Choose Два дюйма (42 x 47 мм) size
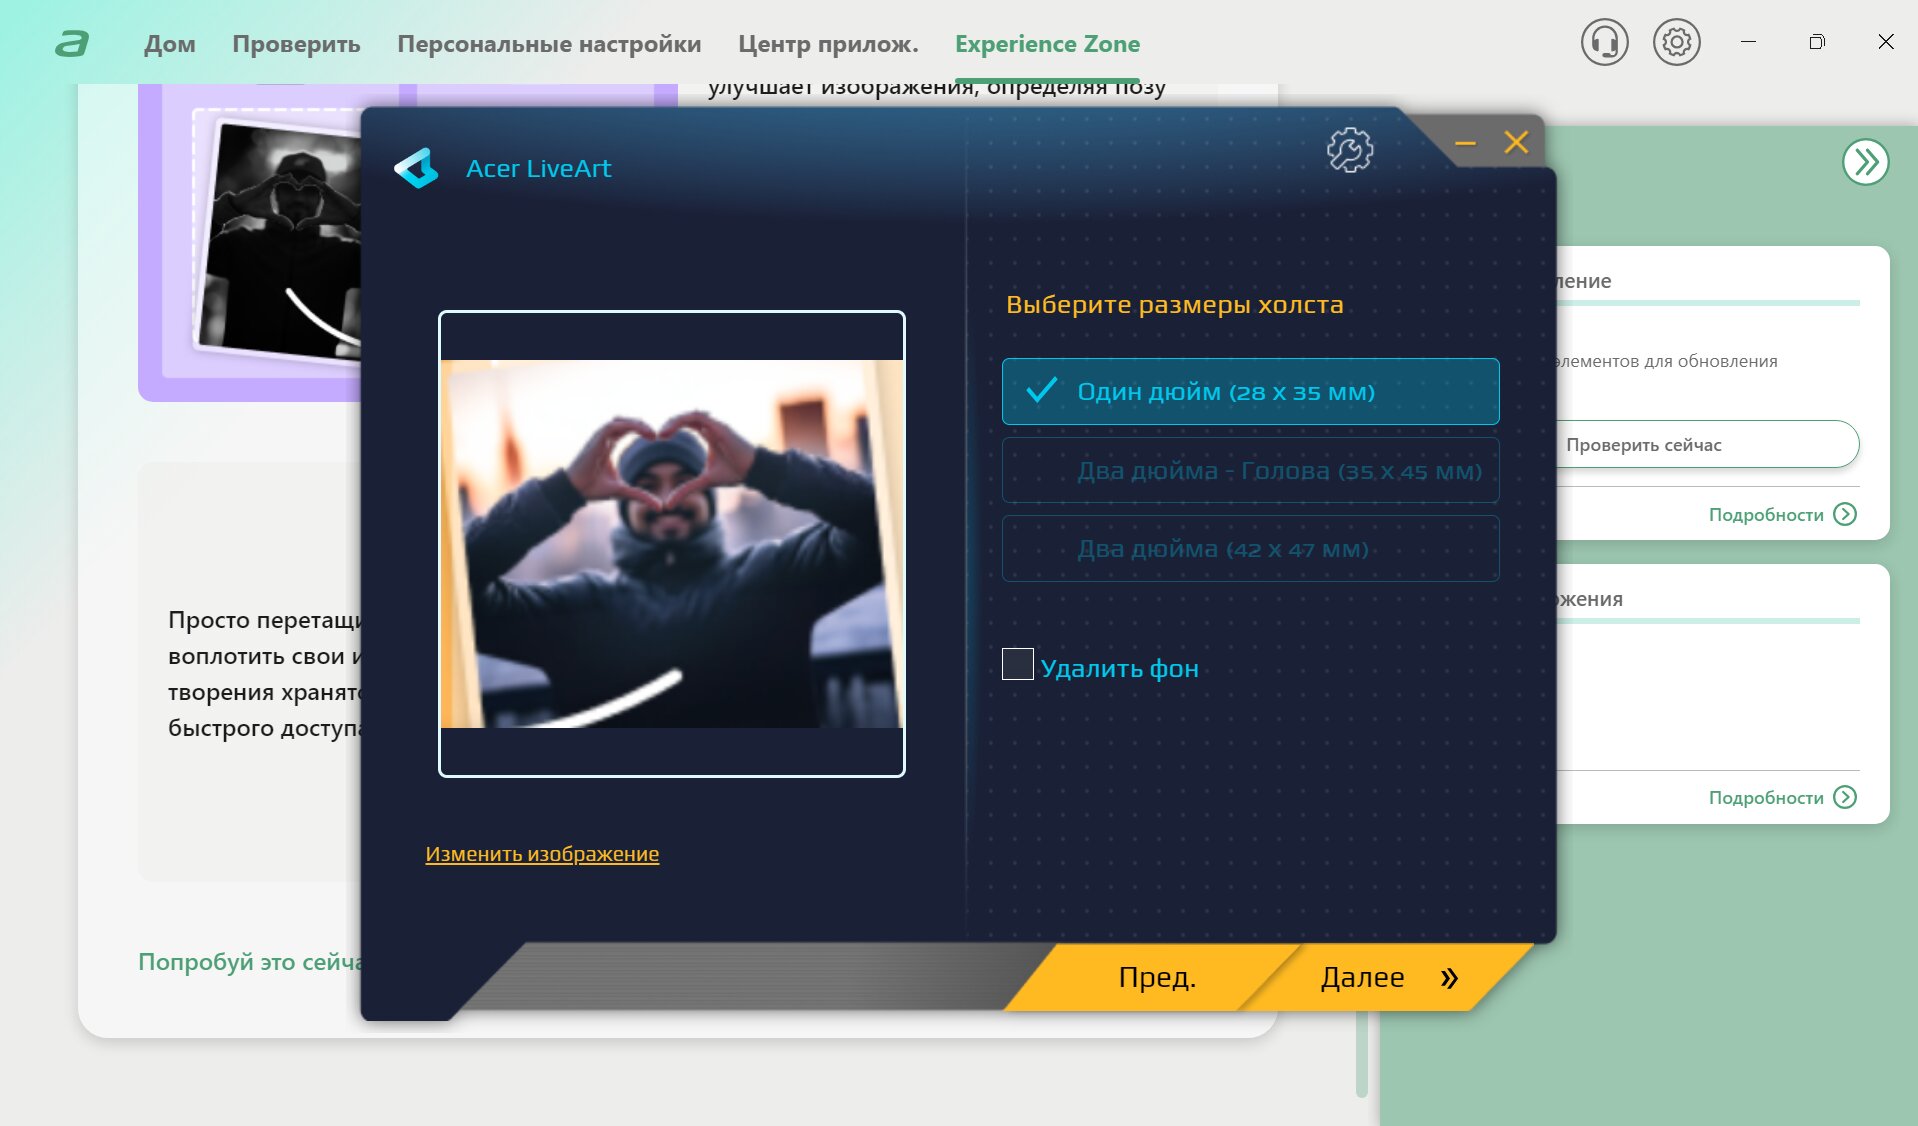1918x1126 pixels. (x=1250, y=549)
